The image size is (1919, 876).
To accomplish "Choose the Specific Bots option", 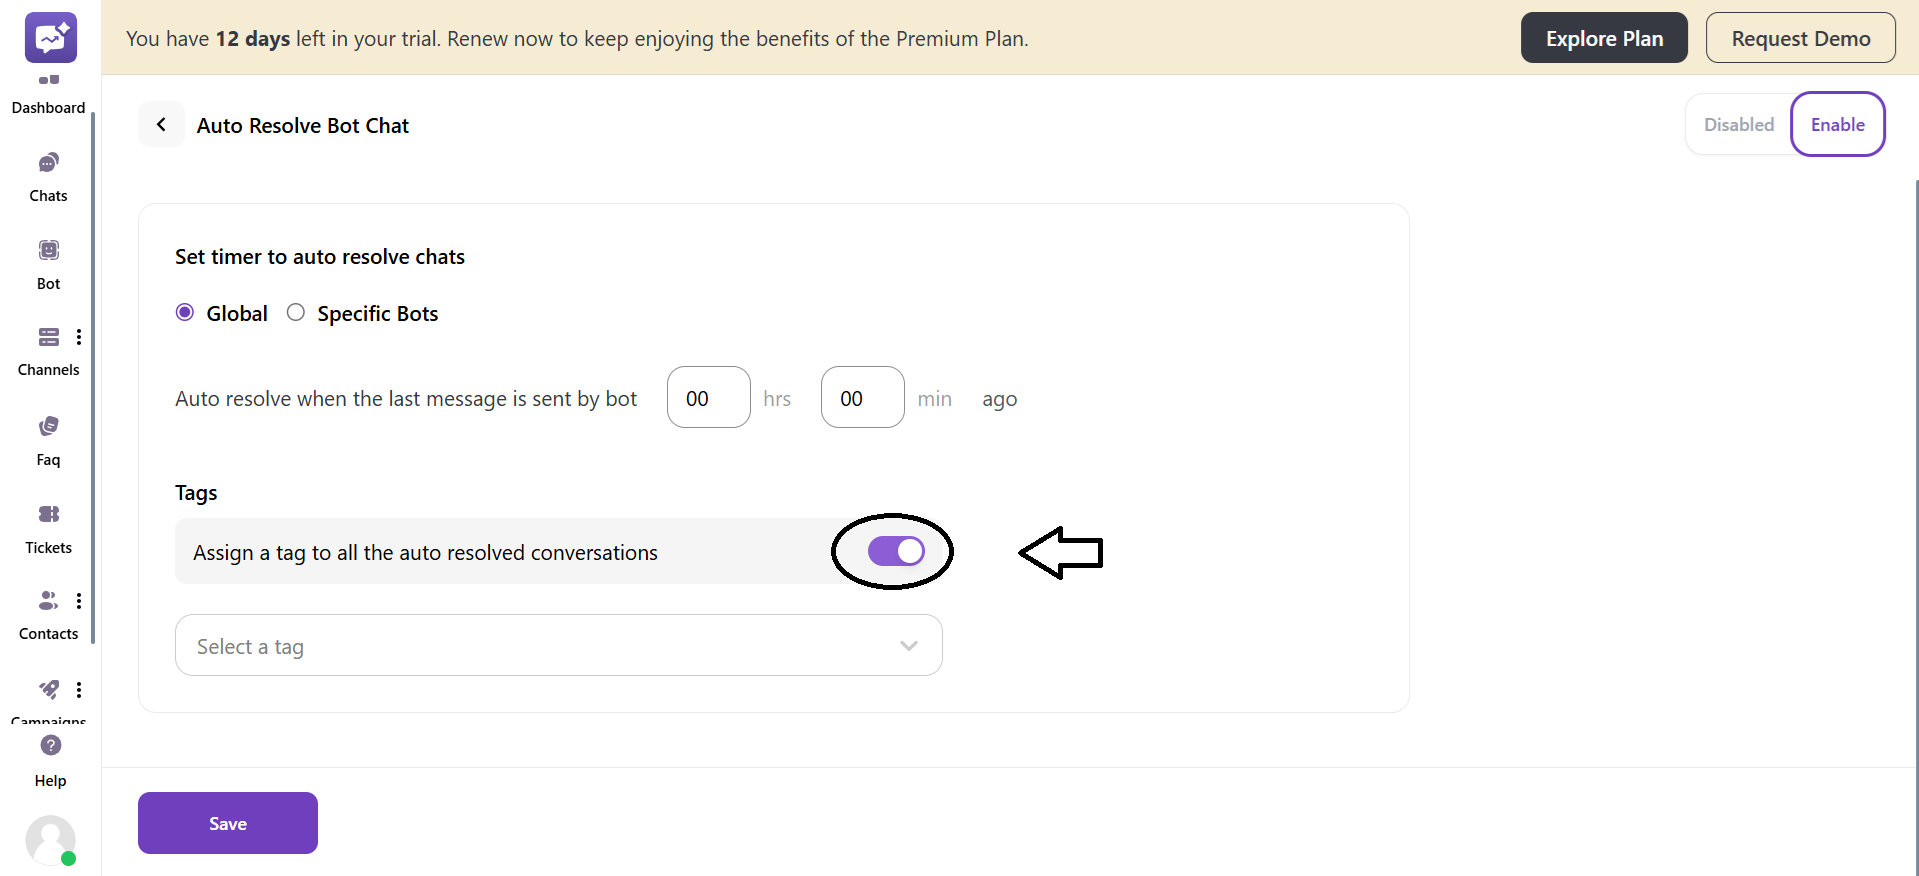I will (294, 312).
